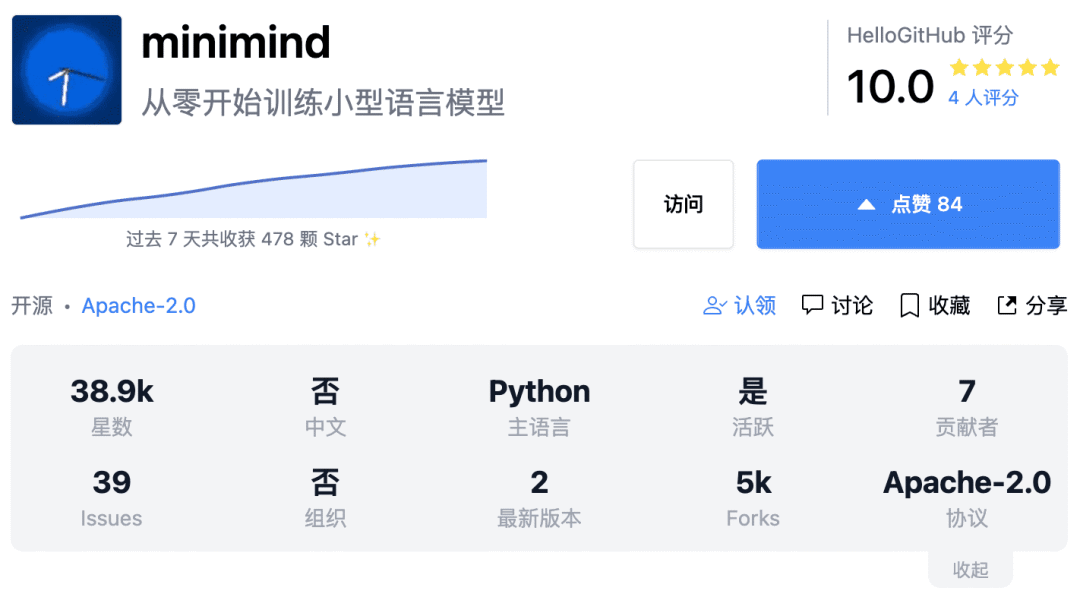Click the upvote triangle arrow icon
Image resolution: width=1080 pixels, height=597 pixels.
(867, 205)
